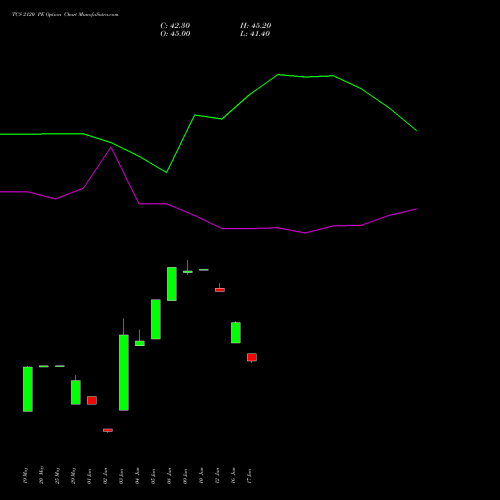Select the last red candle above 17 Jun
Image resolution: width=500 pixels, height=500 pixels.
pyautogui.click(x=252, y=357)
